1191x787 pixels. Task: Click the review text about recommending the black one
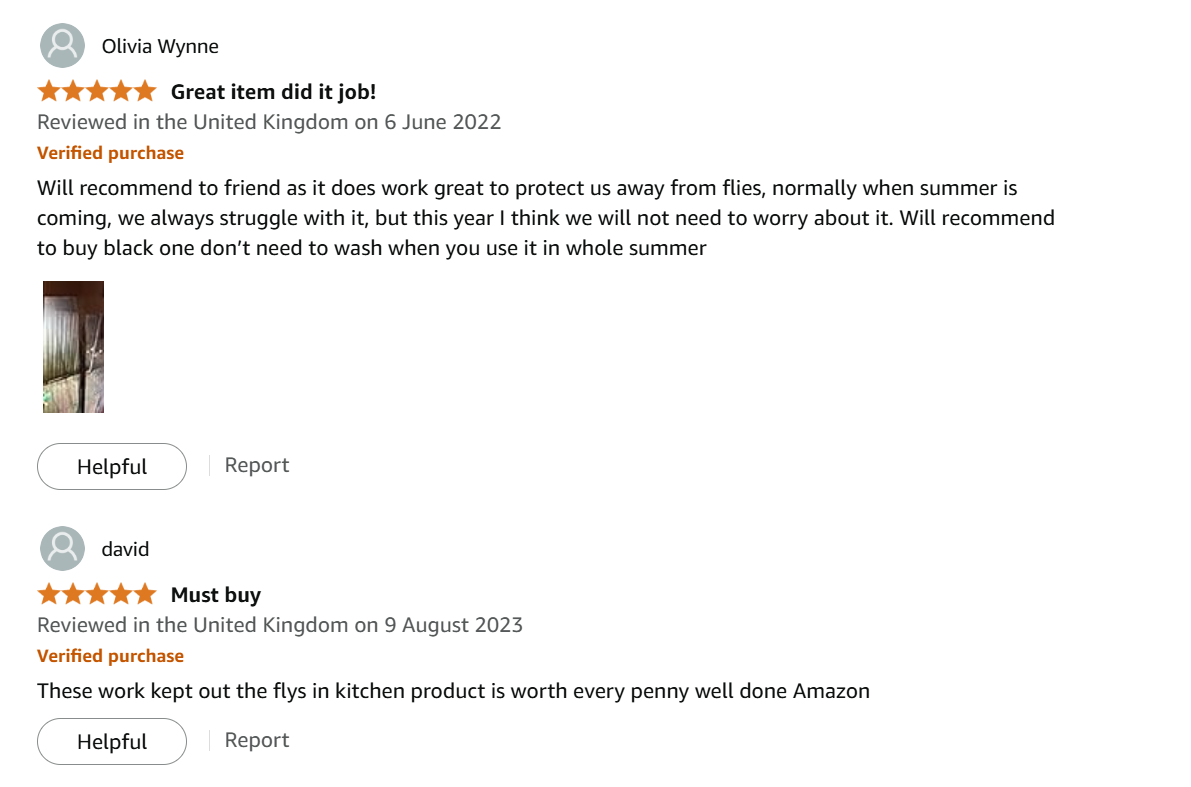click(545, 218)
